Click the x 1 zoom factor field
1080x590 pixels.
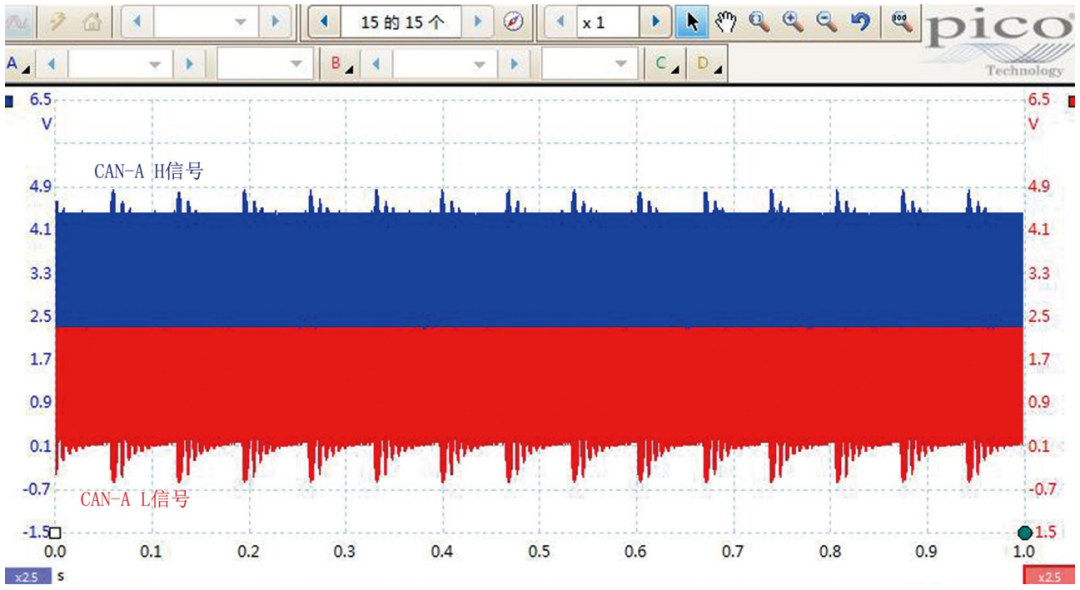[x=608, y=23]
